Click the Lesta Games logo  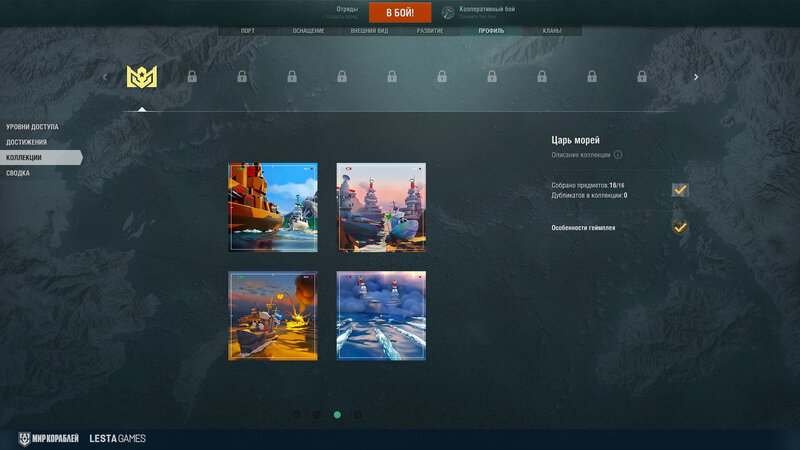pos(117,438)
